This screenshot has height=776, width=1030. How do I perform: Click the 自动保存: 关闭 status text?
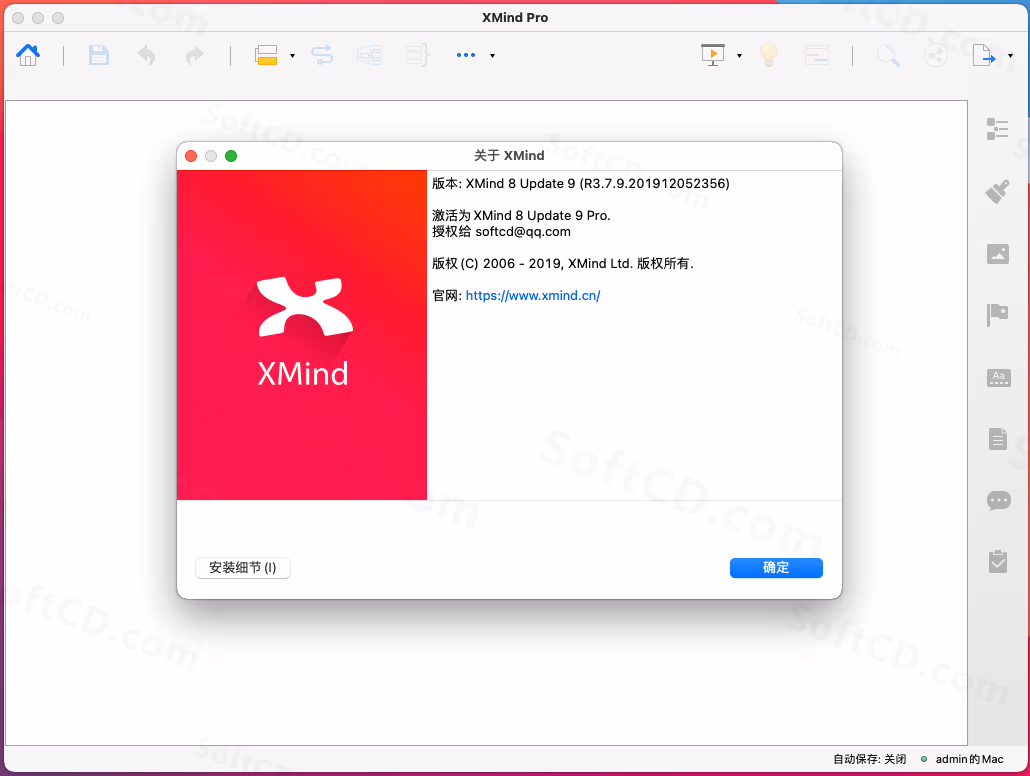(870, 759)
